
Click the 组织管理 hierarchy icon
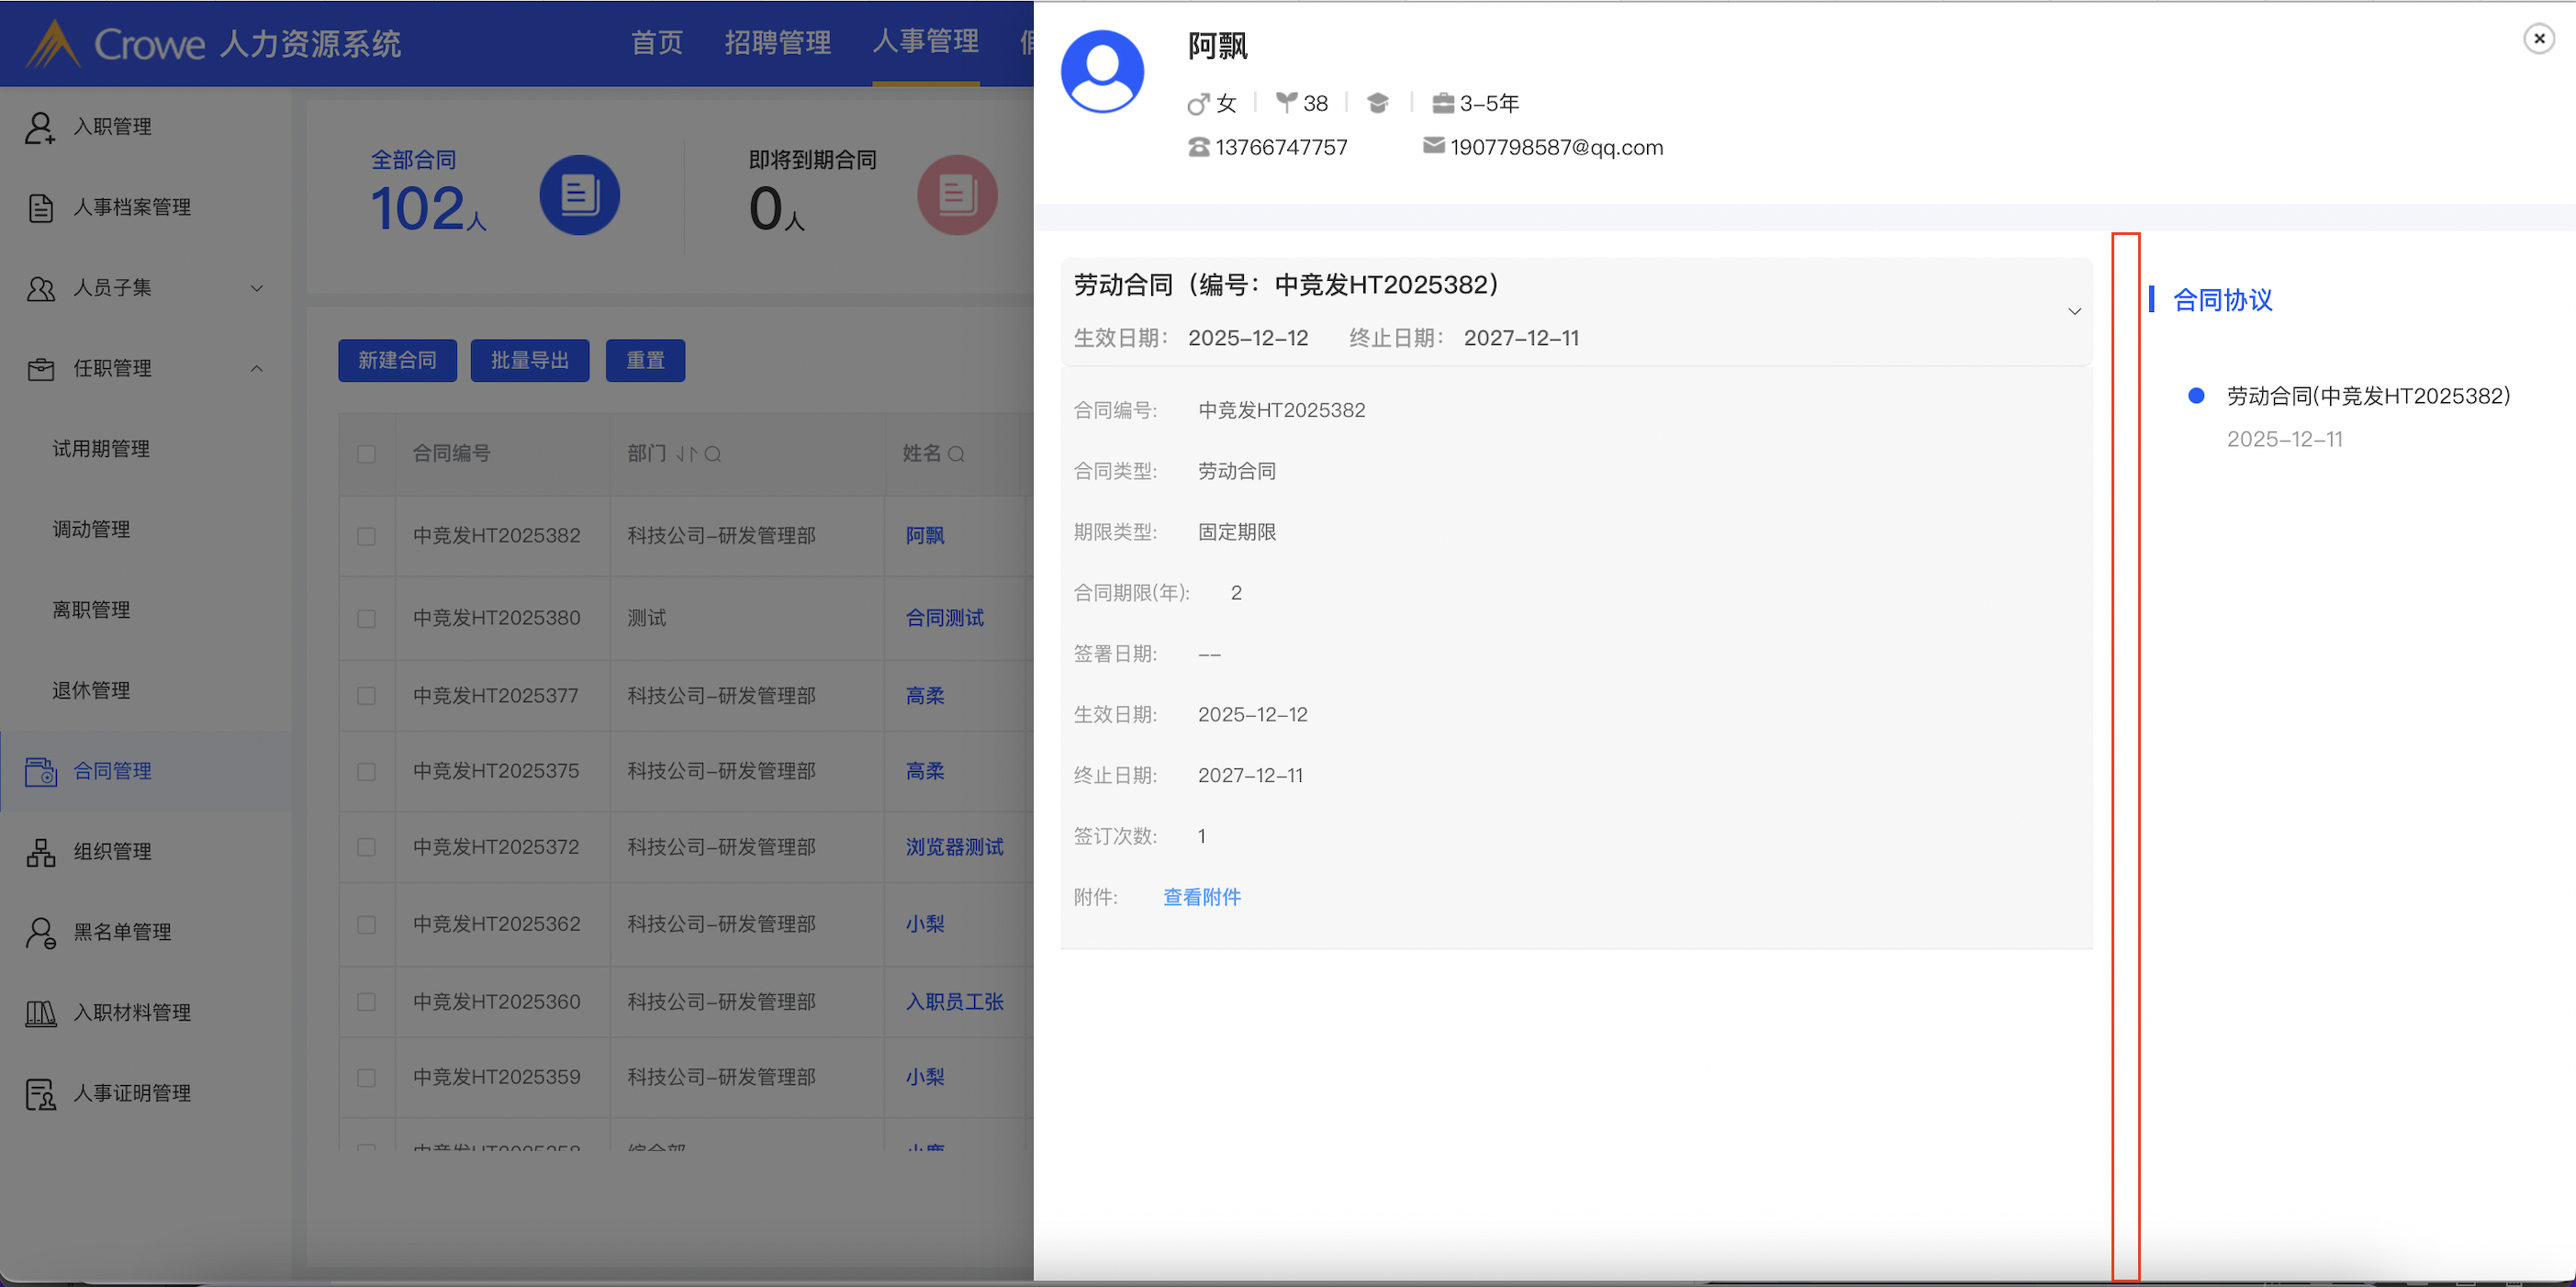pyautogui.click(x=40, y=852)
